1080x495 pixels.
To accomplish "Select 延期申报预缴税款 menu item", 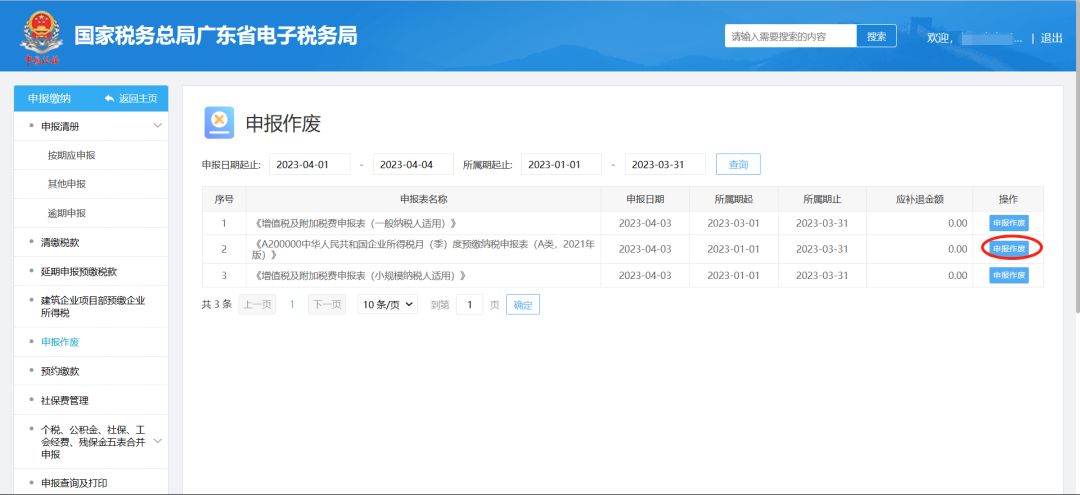I will point(79,271).
